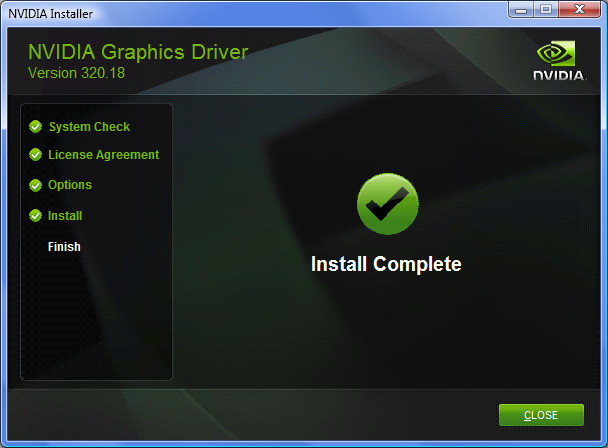The height and width of the screenshot is (448, 608).
Task: Click the NVIDIA logo in the header
Action: coord(558,61)
